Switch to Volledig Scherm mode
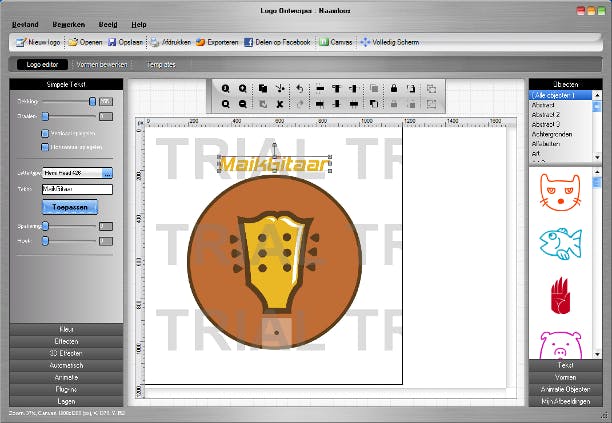 point(390,42)
